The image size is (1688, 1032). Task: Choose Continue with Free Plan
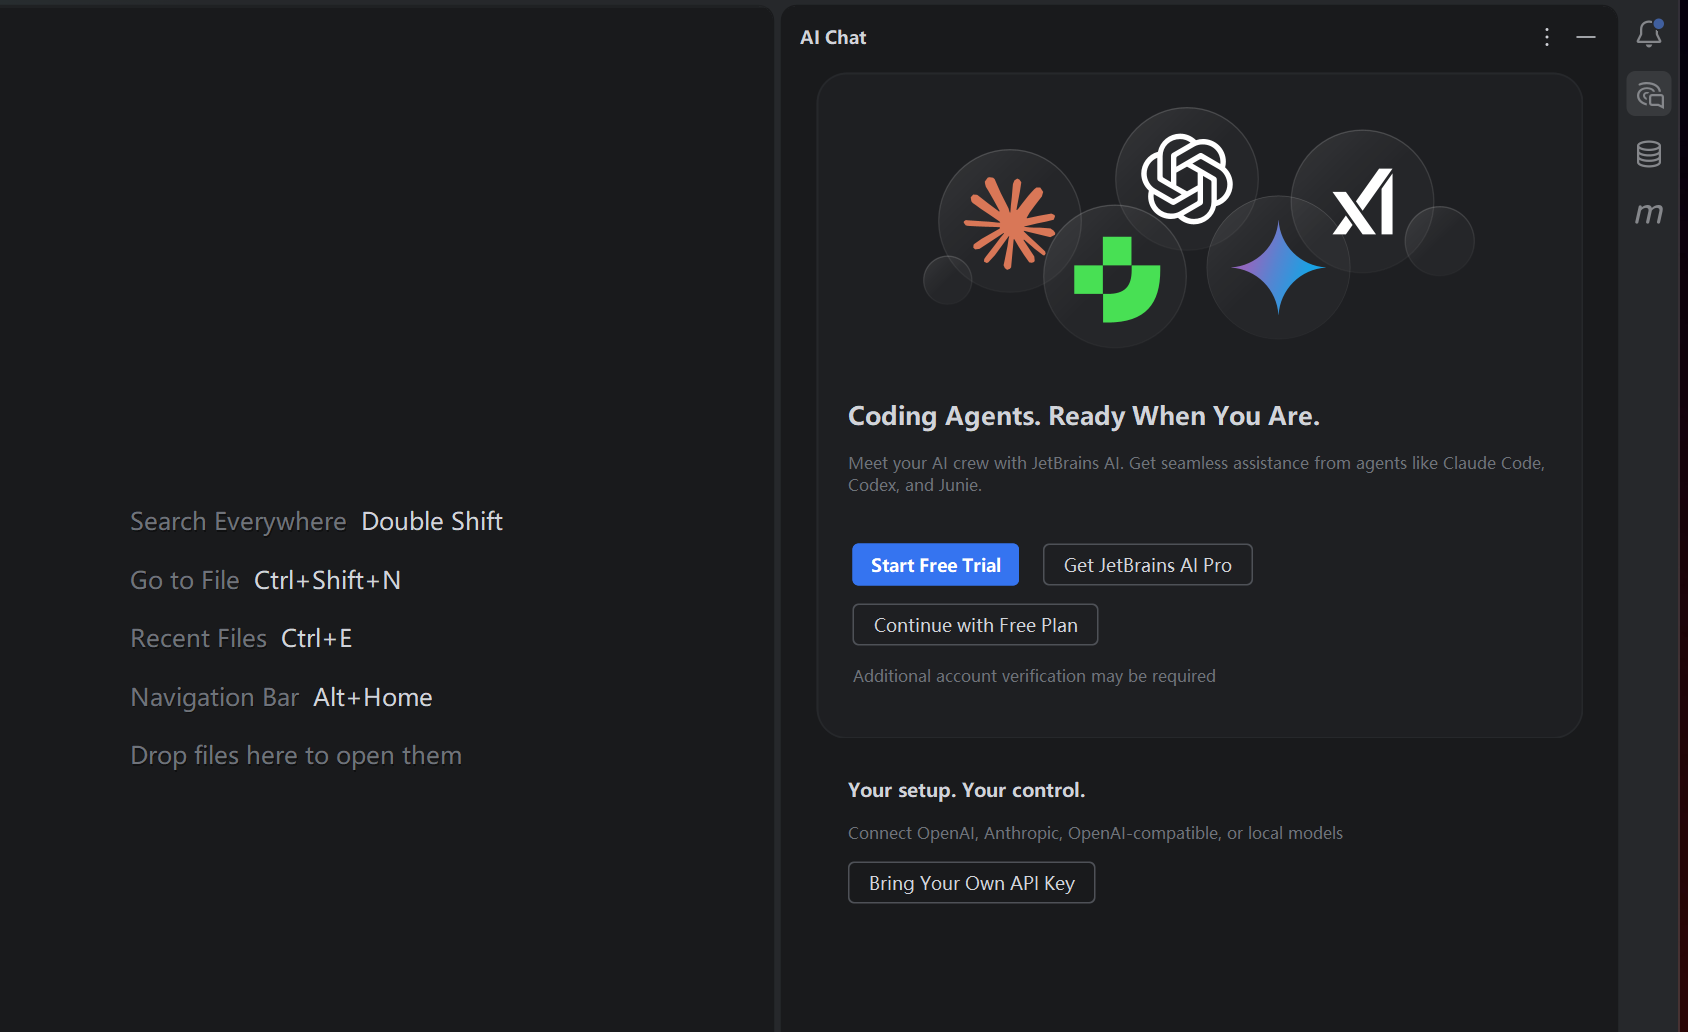975,625
